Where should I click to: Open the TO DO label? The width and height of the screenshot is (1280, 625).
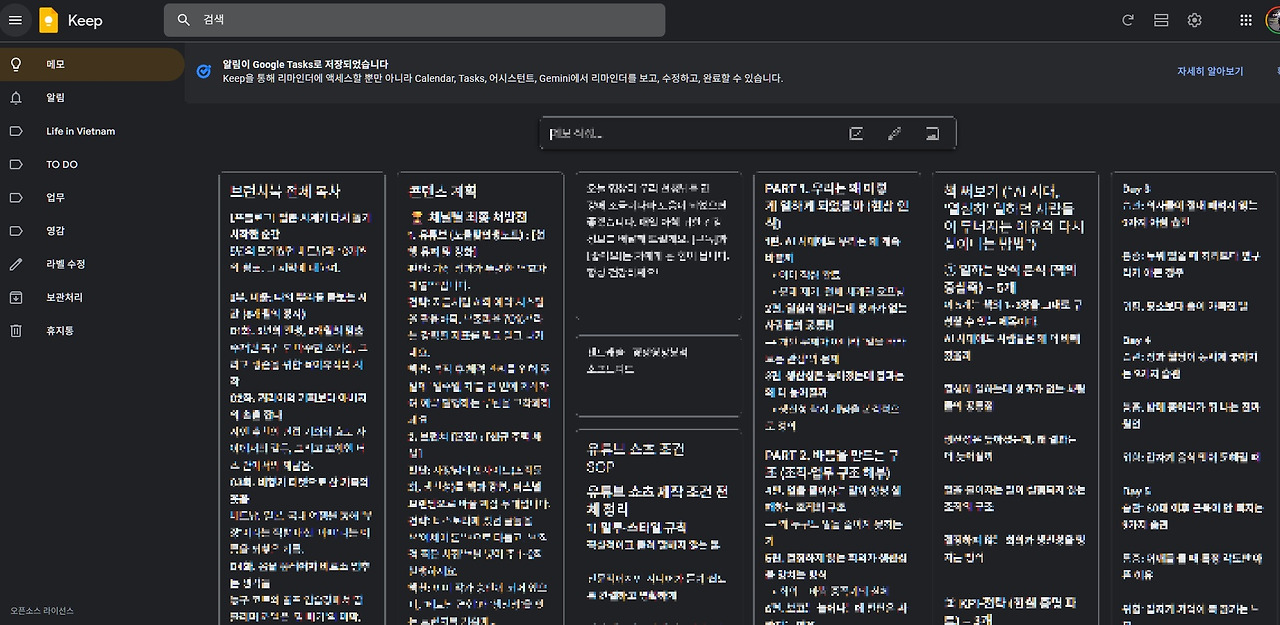pyautogui.click(x=60, y=164)
